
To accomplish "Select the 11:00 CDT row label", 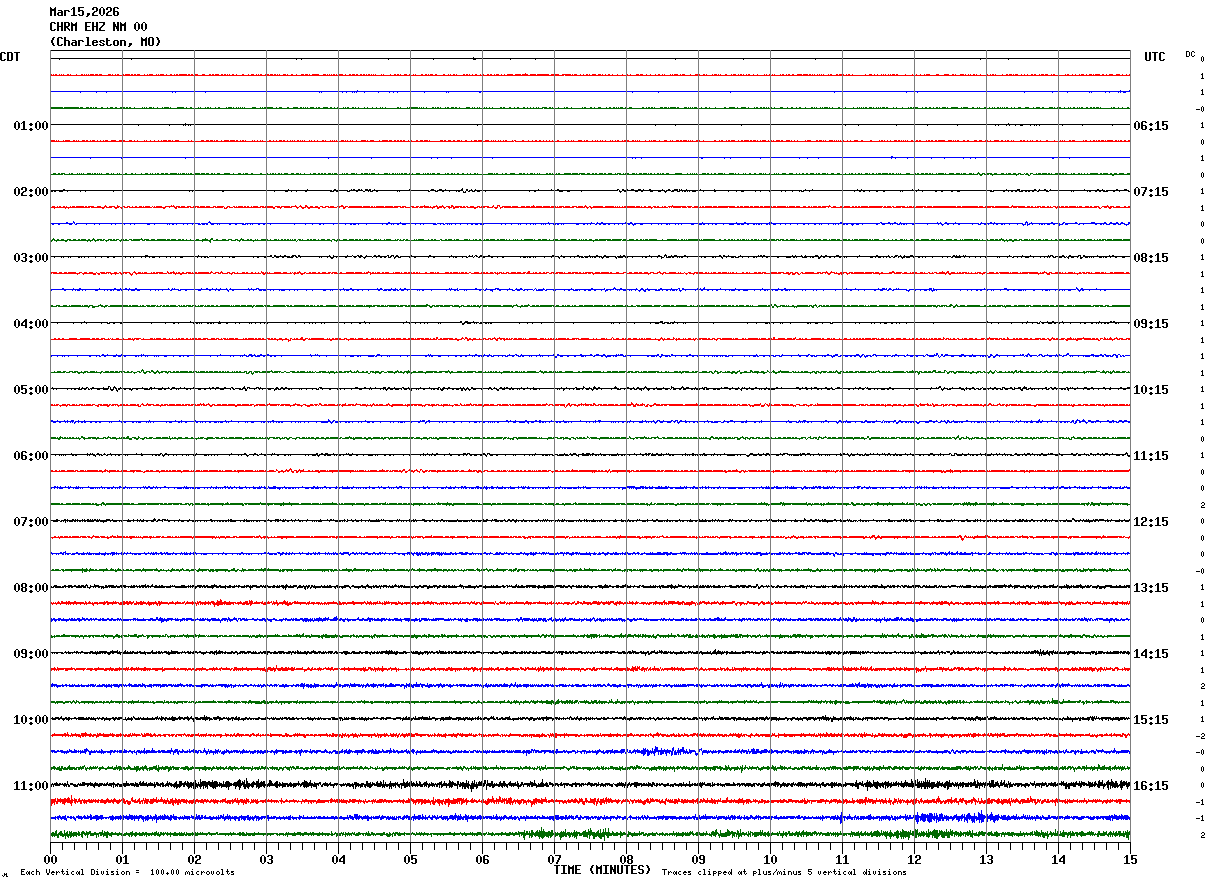I will (31, 786).
